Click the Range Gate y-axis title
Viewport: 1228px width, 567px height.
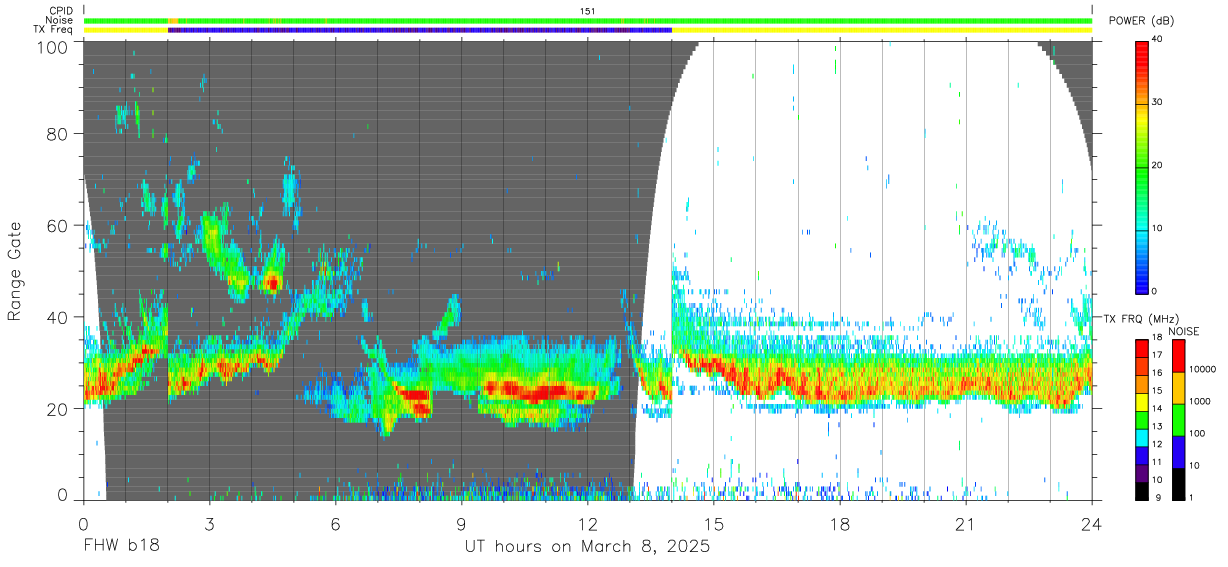coord(15,270)
